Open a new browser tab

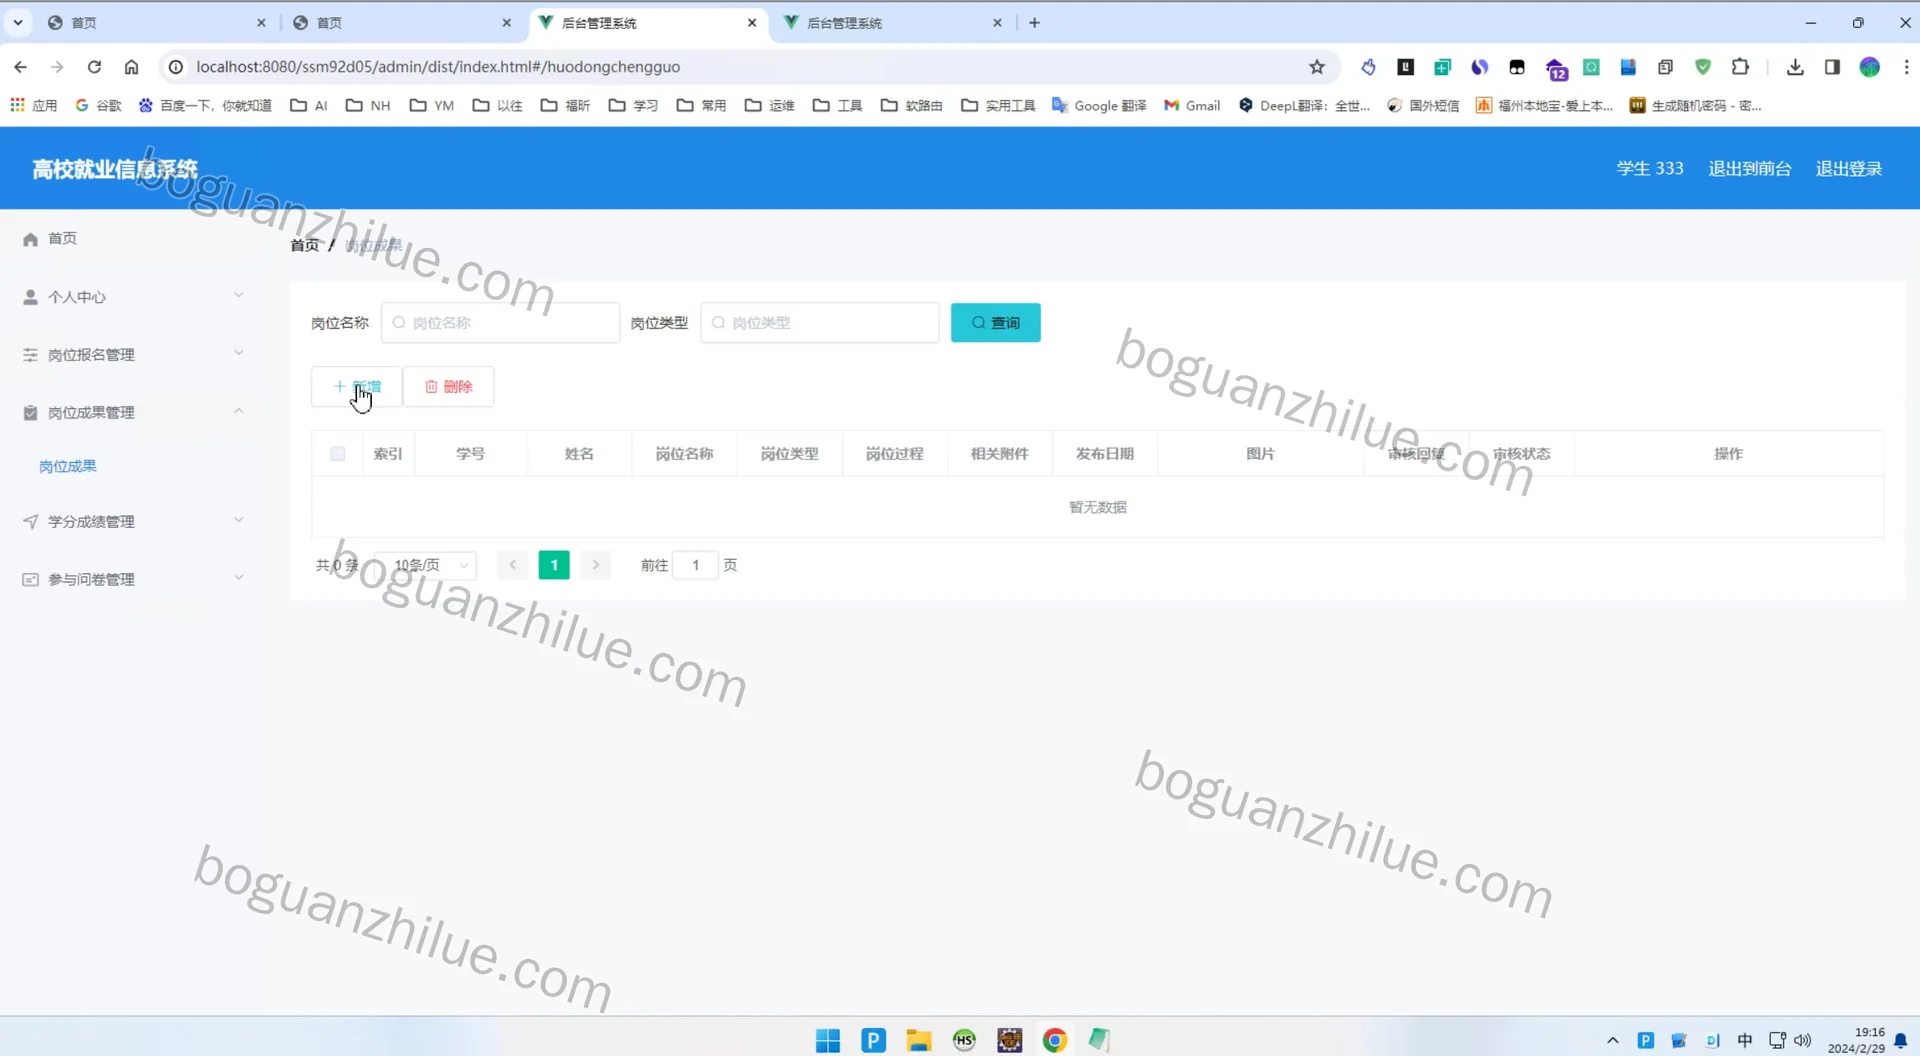[x=1034, y=22]
